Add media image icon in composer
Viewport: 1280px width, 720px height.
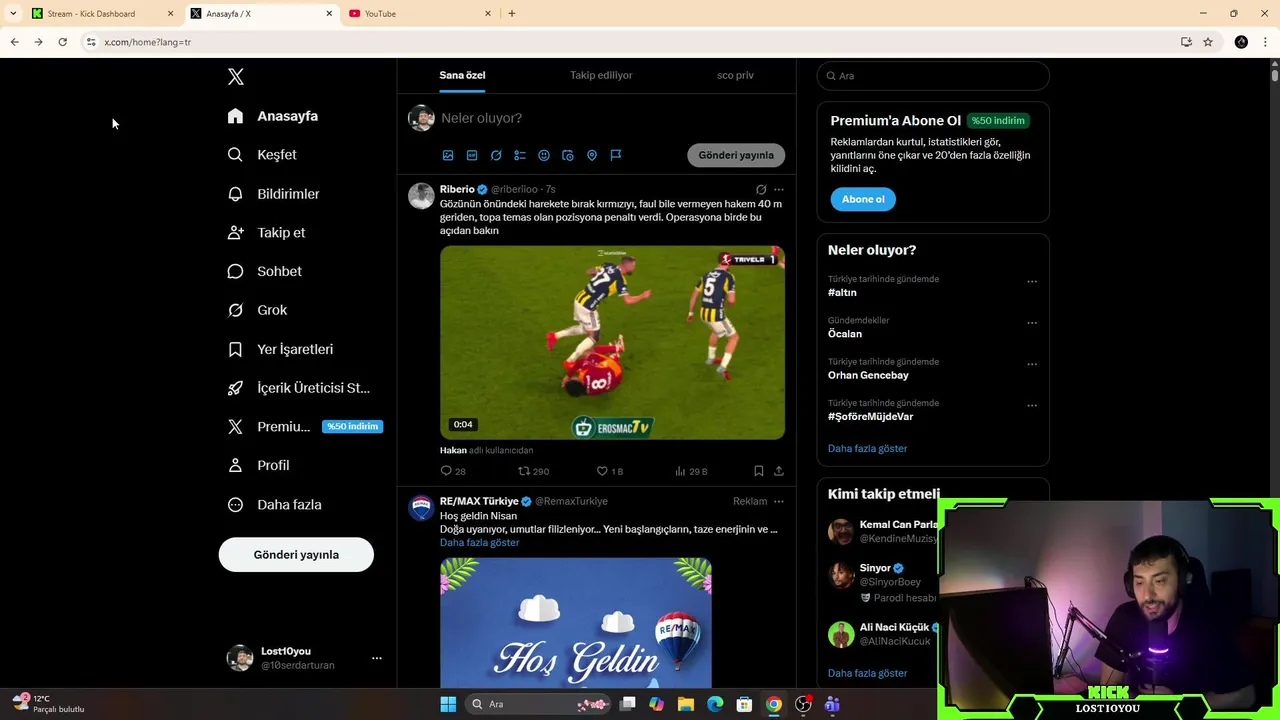(448, 155)
